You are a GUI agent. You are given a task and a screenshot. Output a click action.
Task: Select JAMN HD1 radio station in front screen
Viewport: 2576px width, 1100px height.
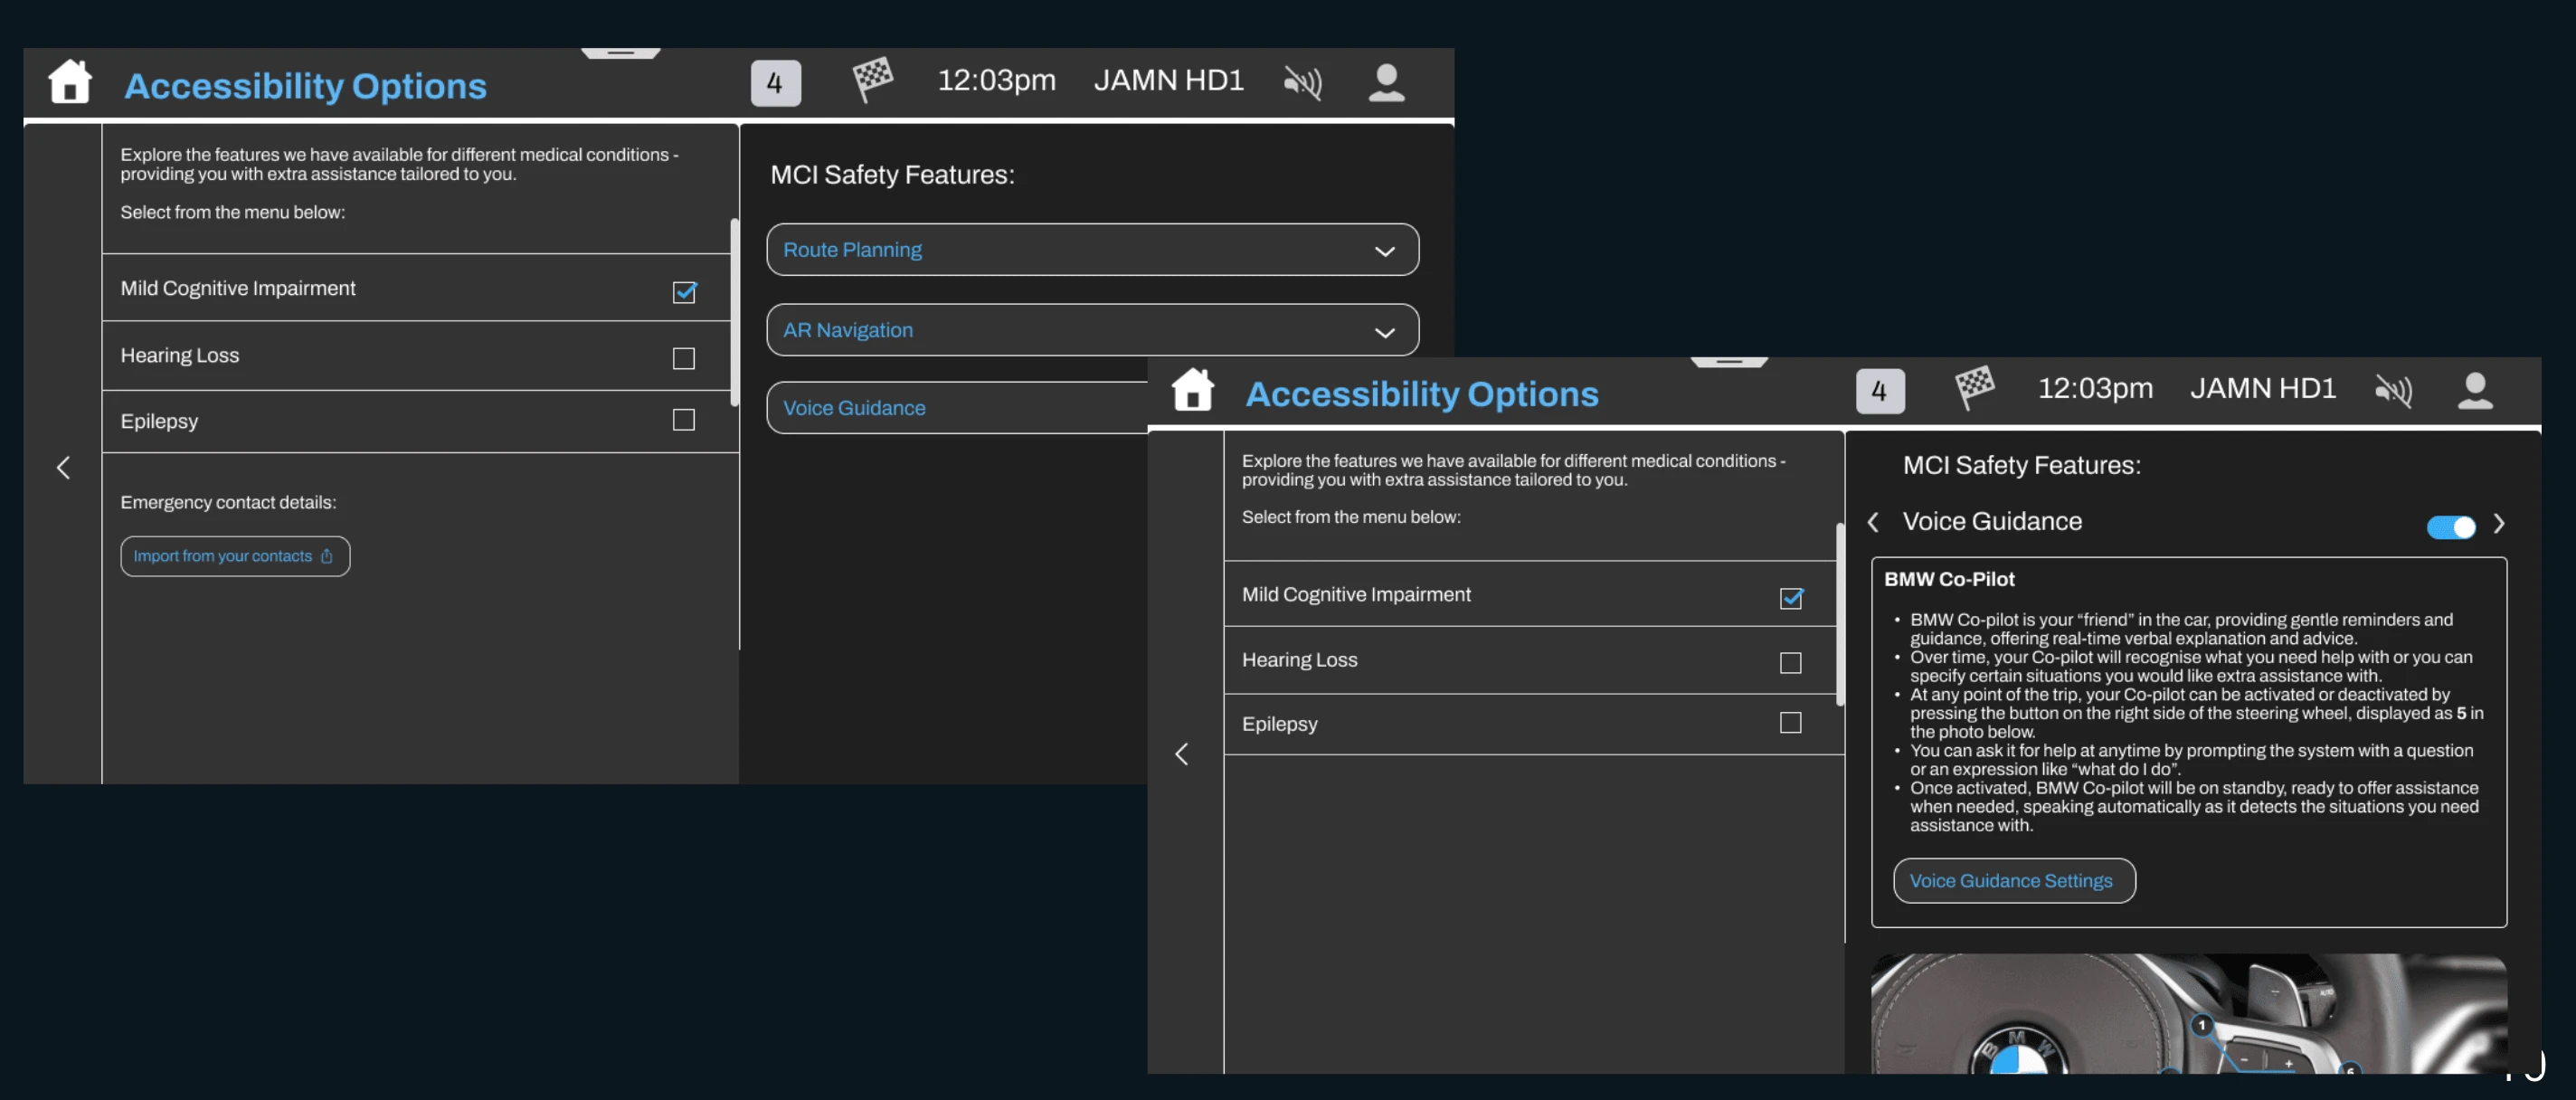click(x=2262, y=388)
